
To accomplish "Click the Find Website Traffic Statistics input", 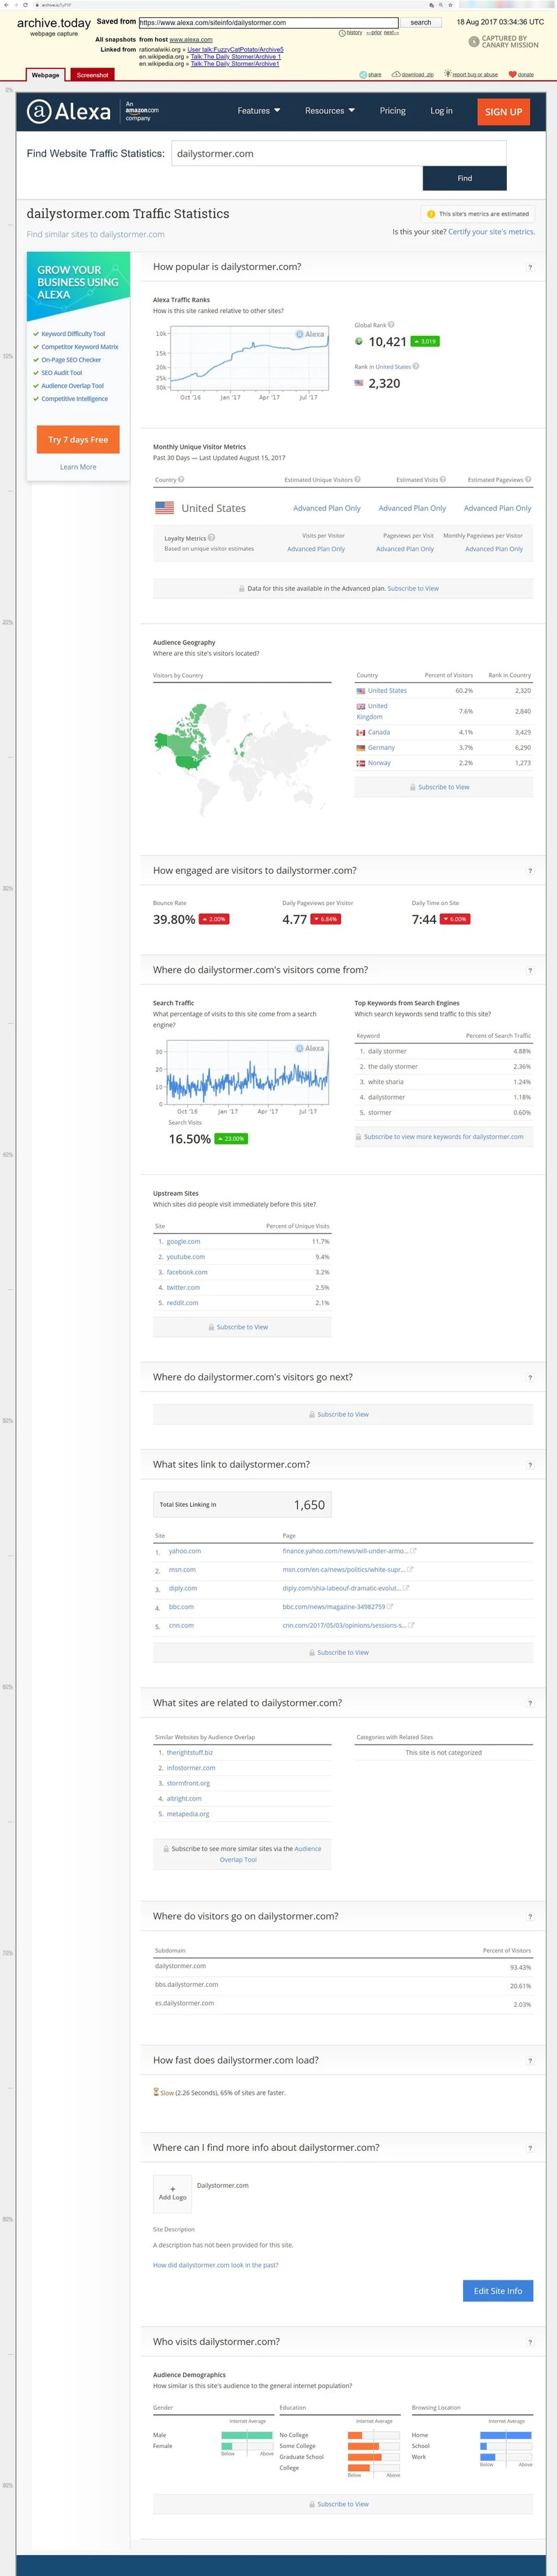I will 339,154.
